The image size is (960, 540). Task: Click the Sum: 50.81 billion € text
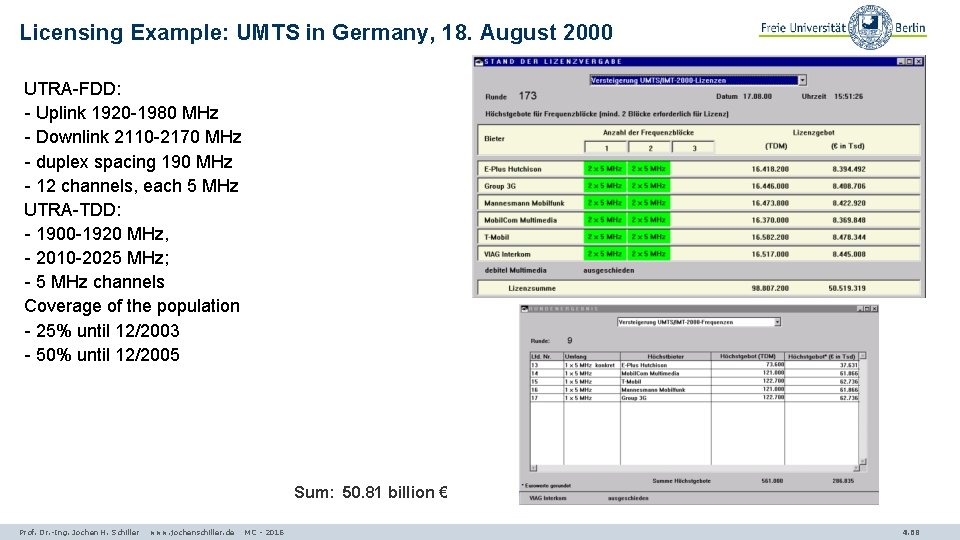(x=371, y=492)
